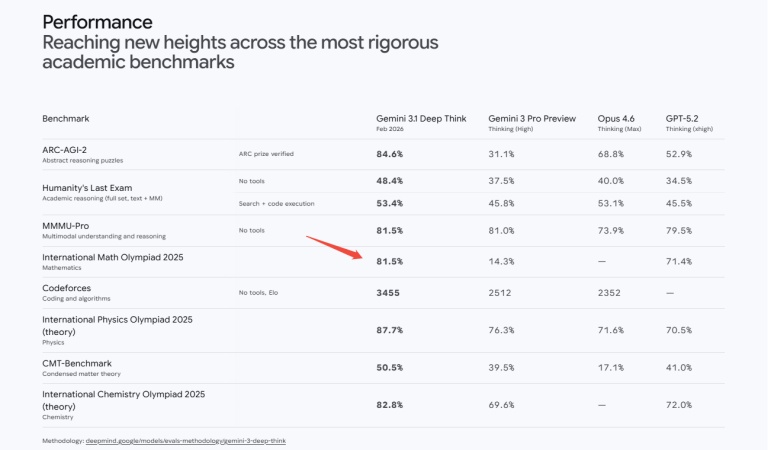Screen dimensions: 771x450
Task: Select the 17.1% score
Action: click(x=611, y=368)
